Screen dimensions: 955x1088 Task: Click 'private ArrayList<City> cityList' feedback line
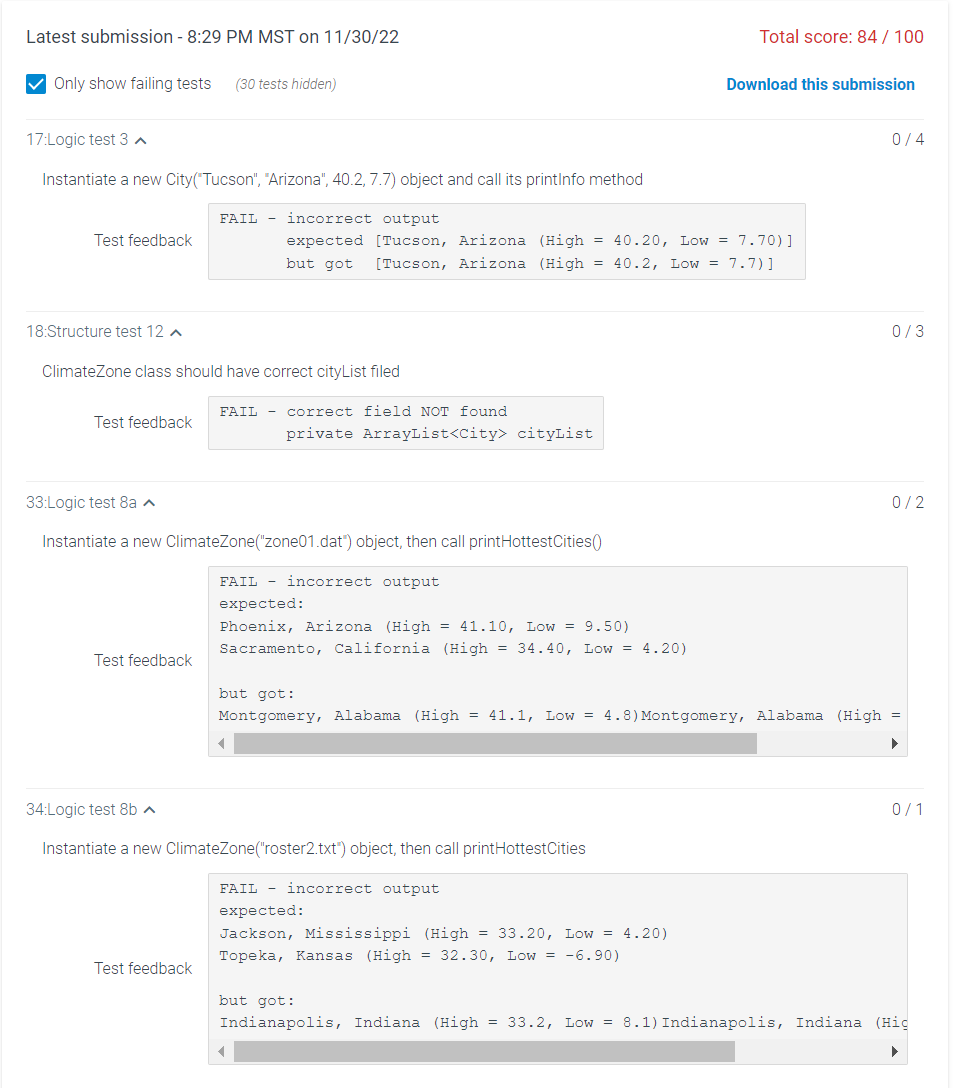[439, 434]
